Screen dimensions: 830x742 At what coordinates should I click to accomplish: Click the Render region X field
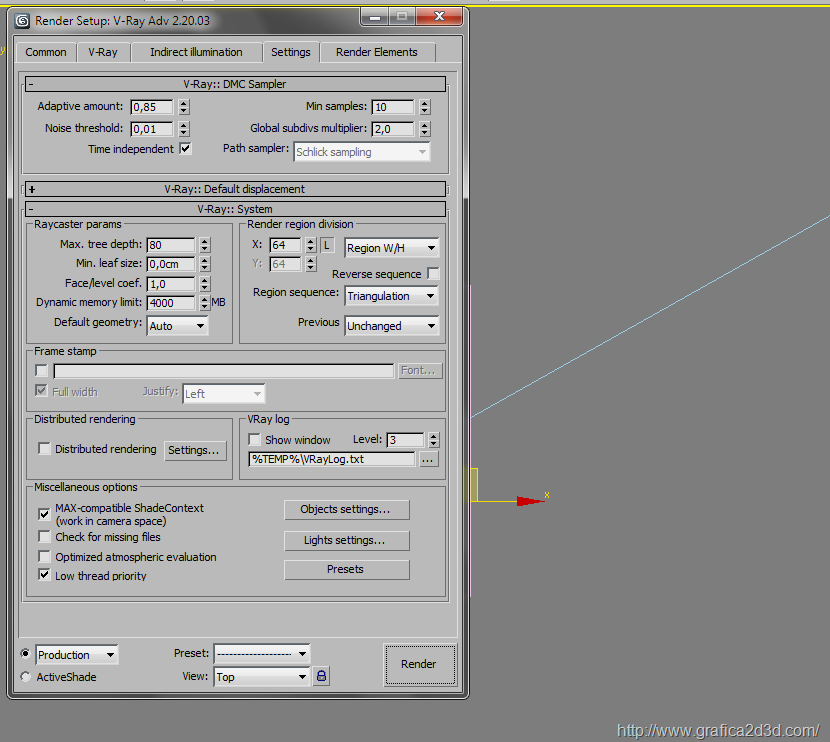[285, 245]
